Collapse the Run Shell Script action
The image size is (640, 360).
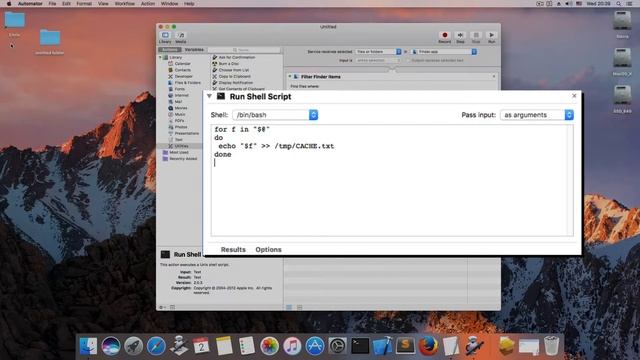point(209,96)
